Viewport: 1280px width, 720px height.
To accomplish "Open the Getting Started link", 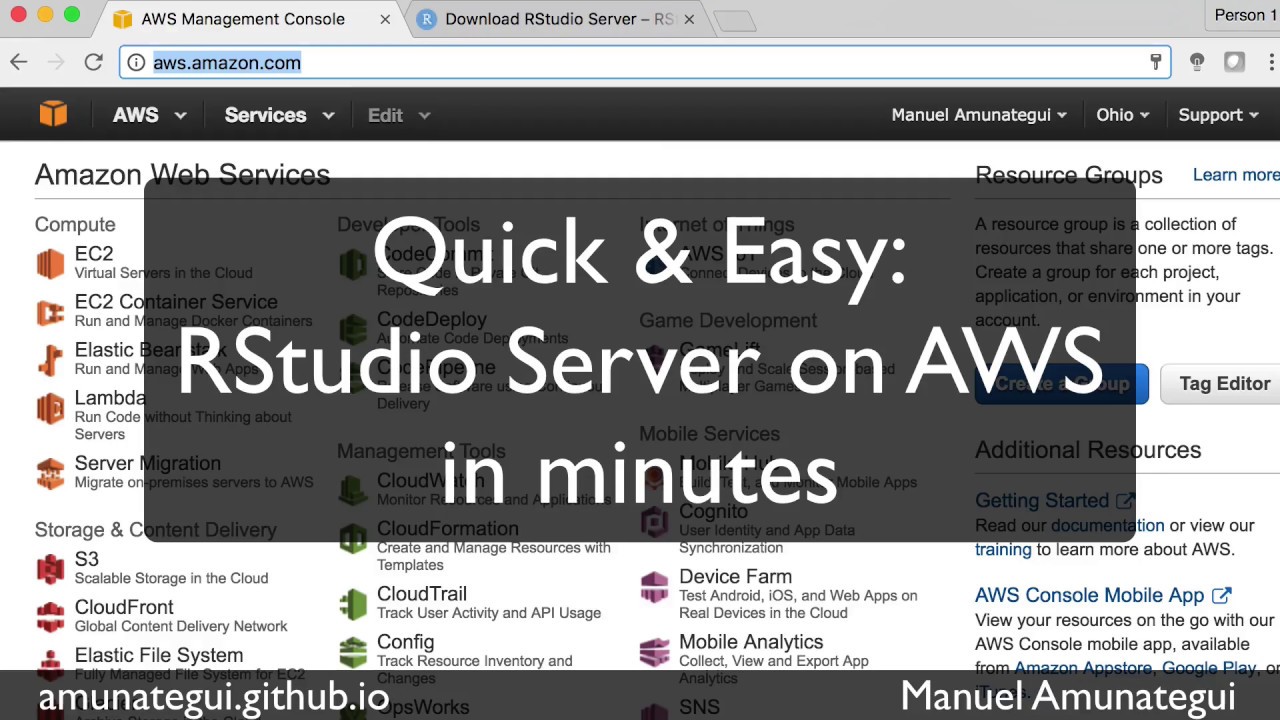I will tap(1042, 500).
